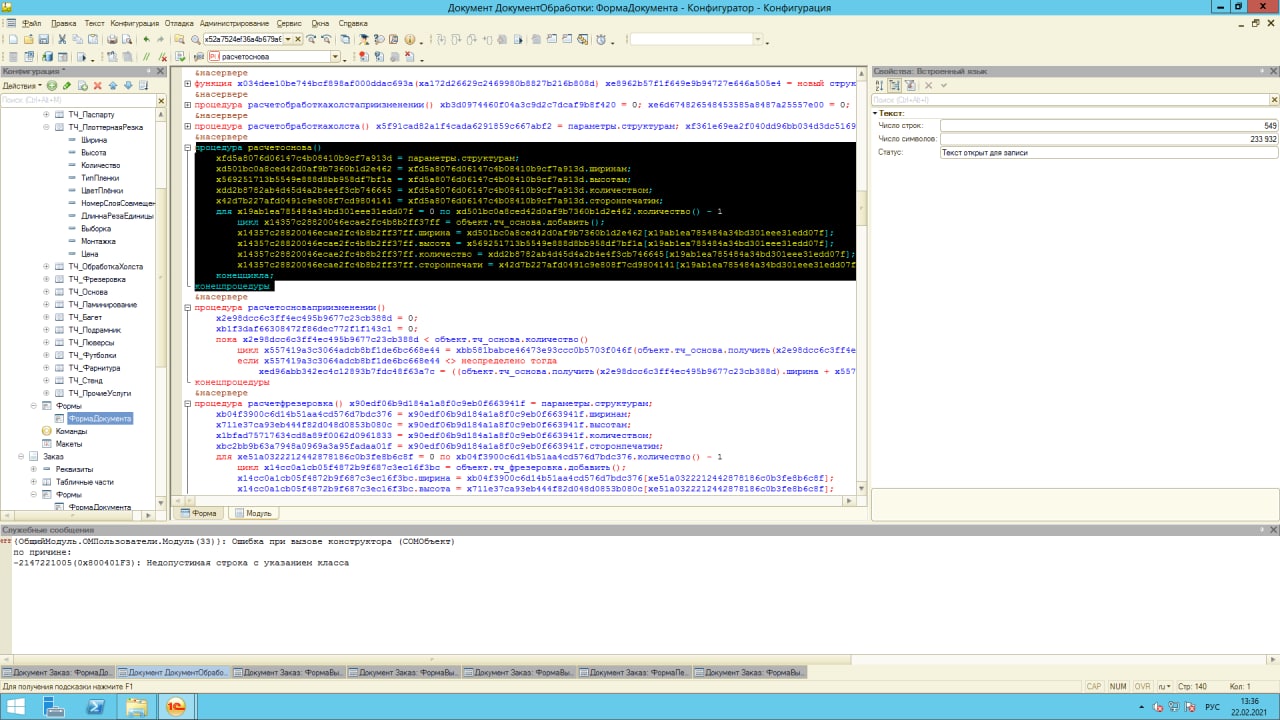Click the red delete X in Конфигурация panel
Viewport: 1280px width, 720px height.
pyautogui.click(x=98, y=86)
